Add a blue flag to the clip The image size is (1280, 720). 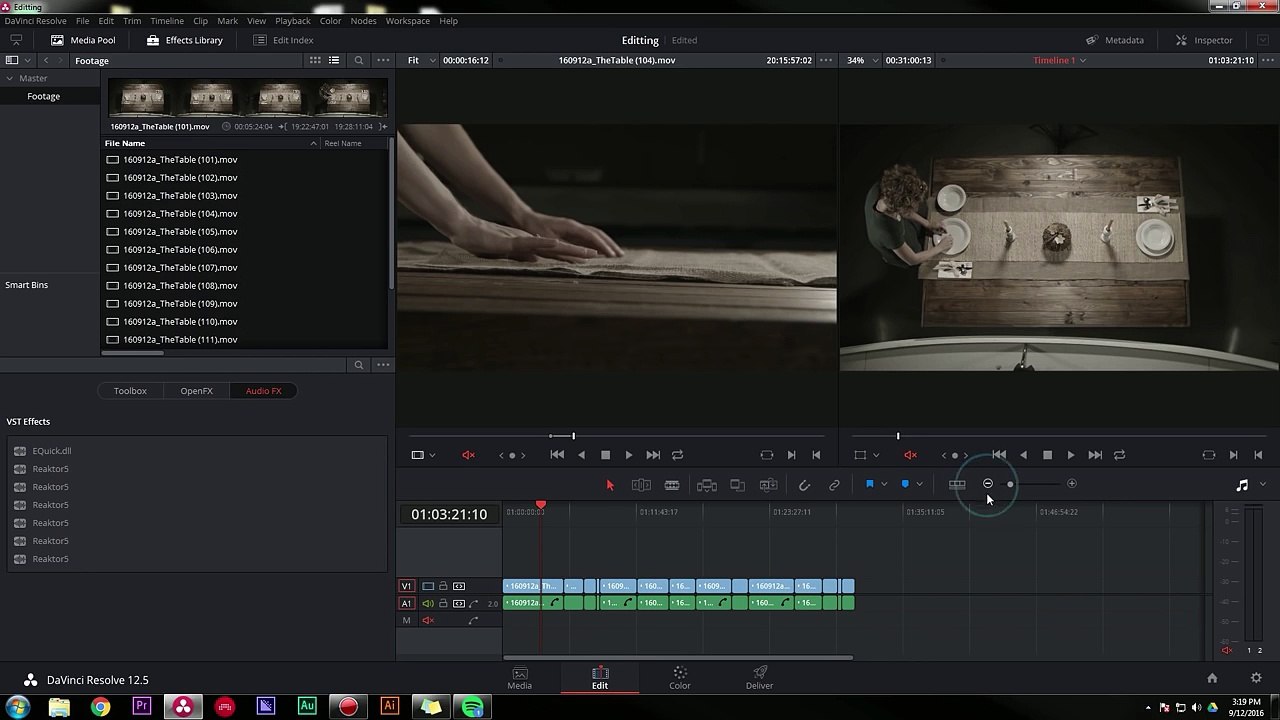(x=870, y=484)
